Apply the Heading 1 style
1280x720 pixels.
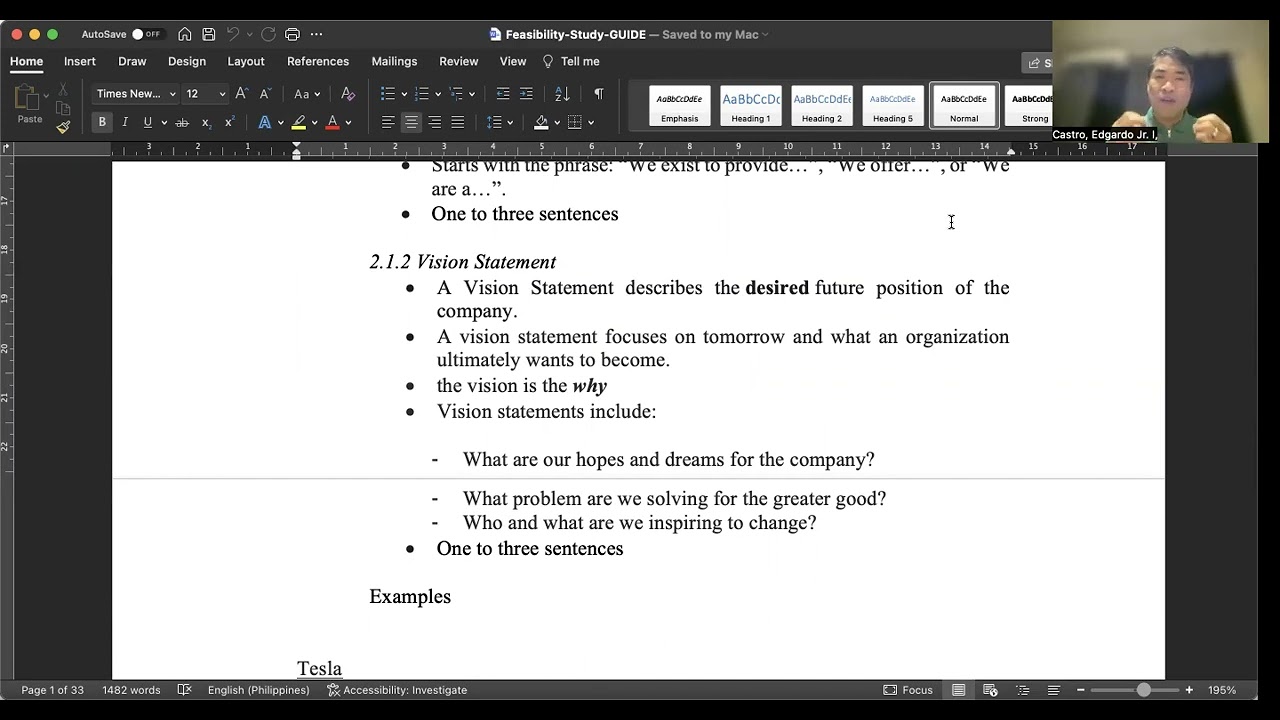751,106
